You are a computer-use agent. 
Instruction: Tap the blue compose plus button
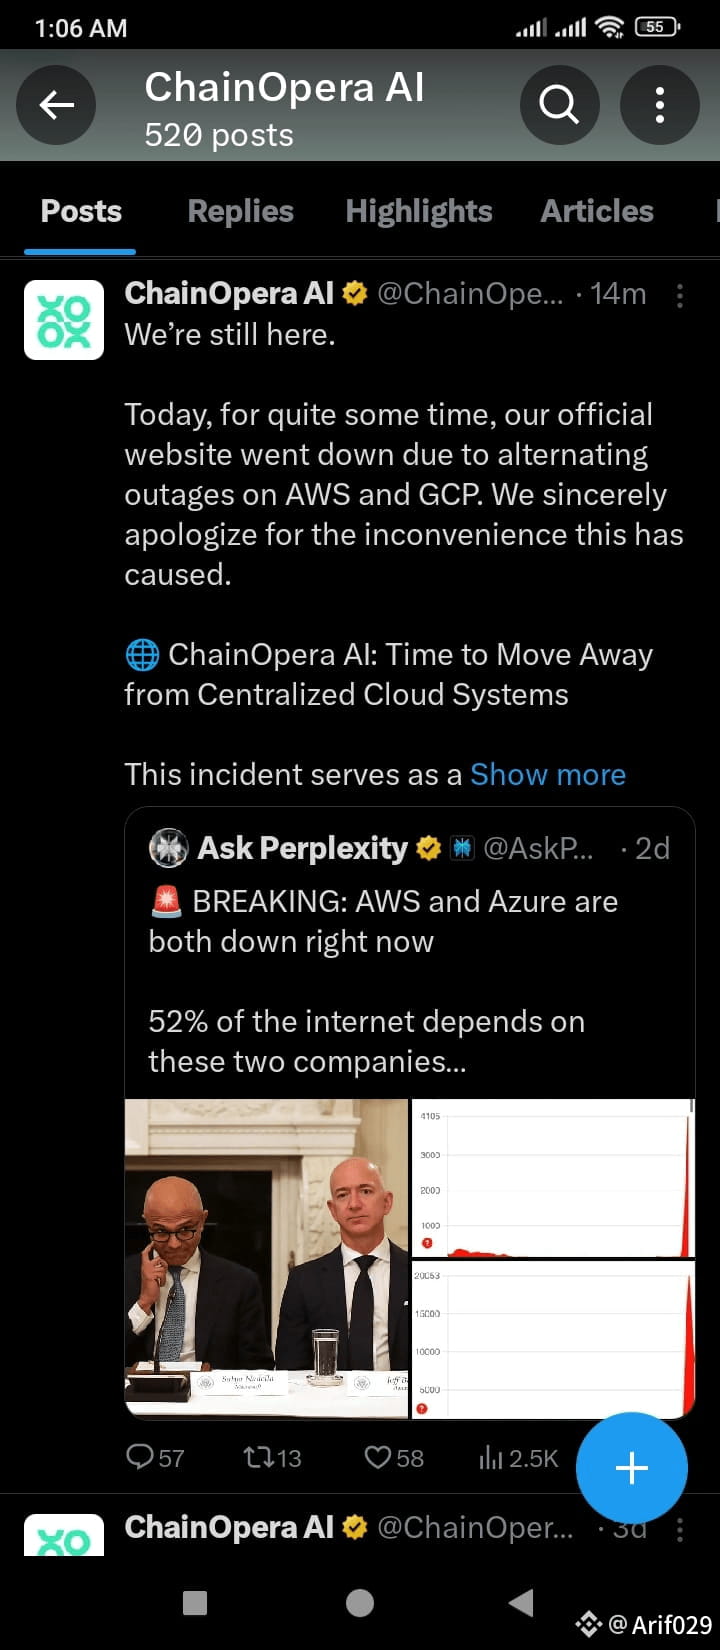coord(632,1468)
